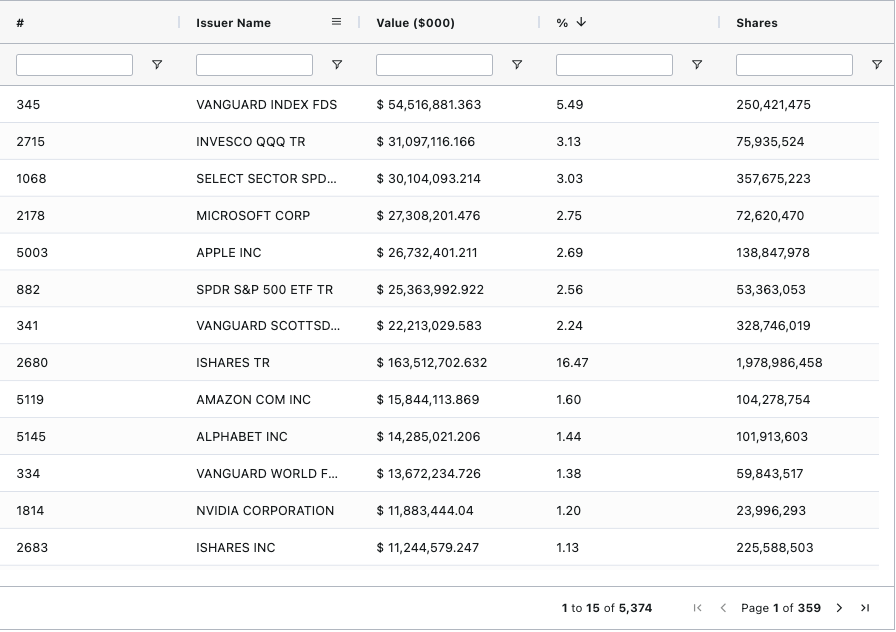Click shares value 53,363,053
This screenshot has width=896, height=632.
[771, 290]
